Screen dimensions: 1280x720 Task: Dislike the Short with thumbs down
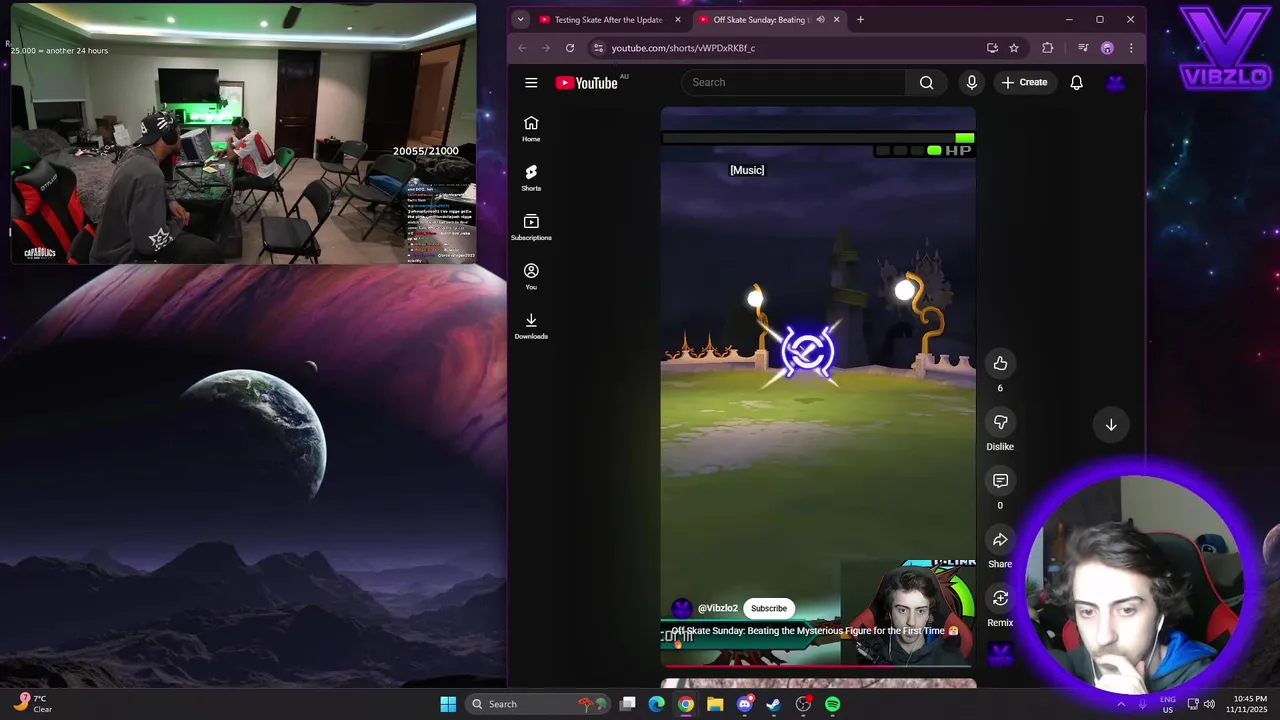[x=1000, y=422]
